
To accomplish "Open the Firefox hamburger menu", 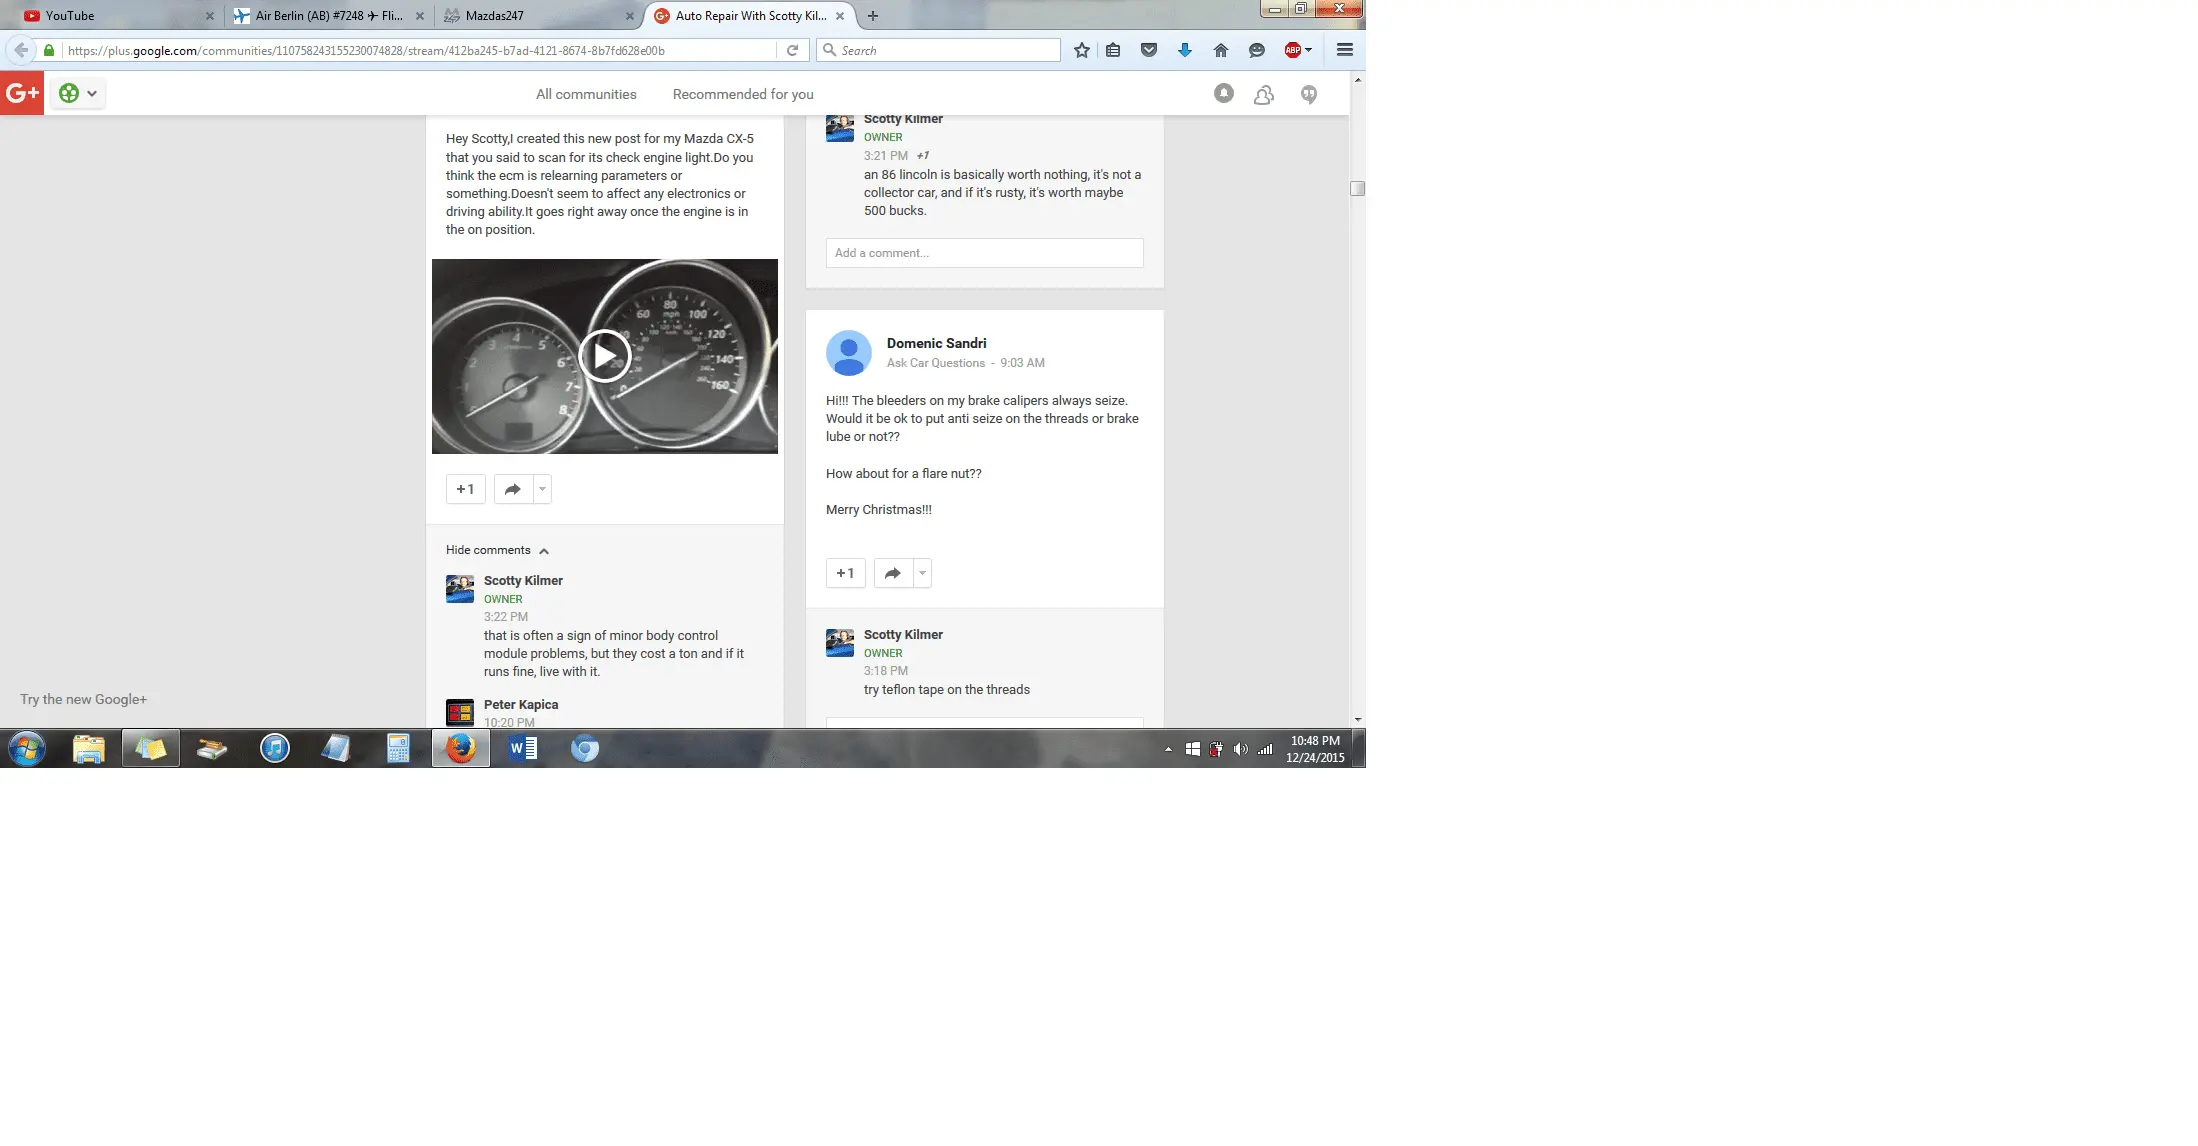I will [x=1344, y=49].
